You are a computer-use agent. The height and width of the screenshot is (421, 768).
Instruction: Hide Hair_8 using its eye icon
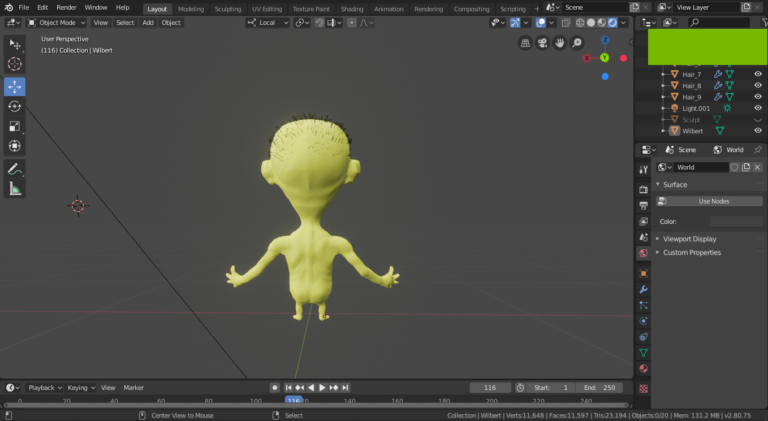click(757, 86)
